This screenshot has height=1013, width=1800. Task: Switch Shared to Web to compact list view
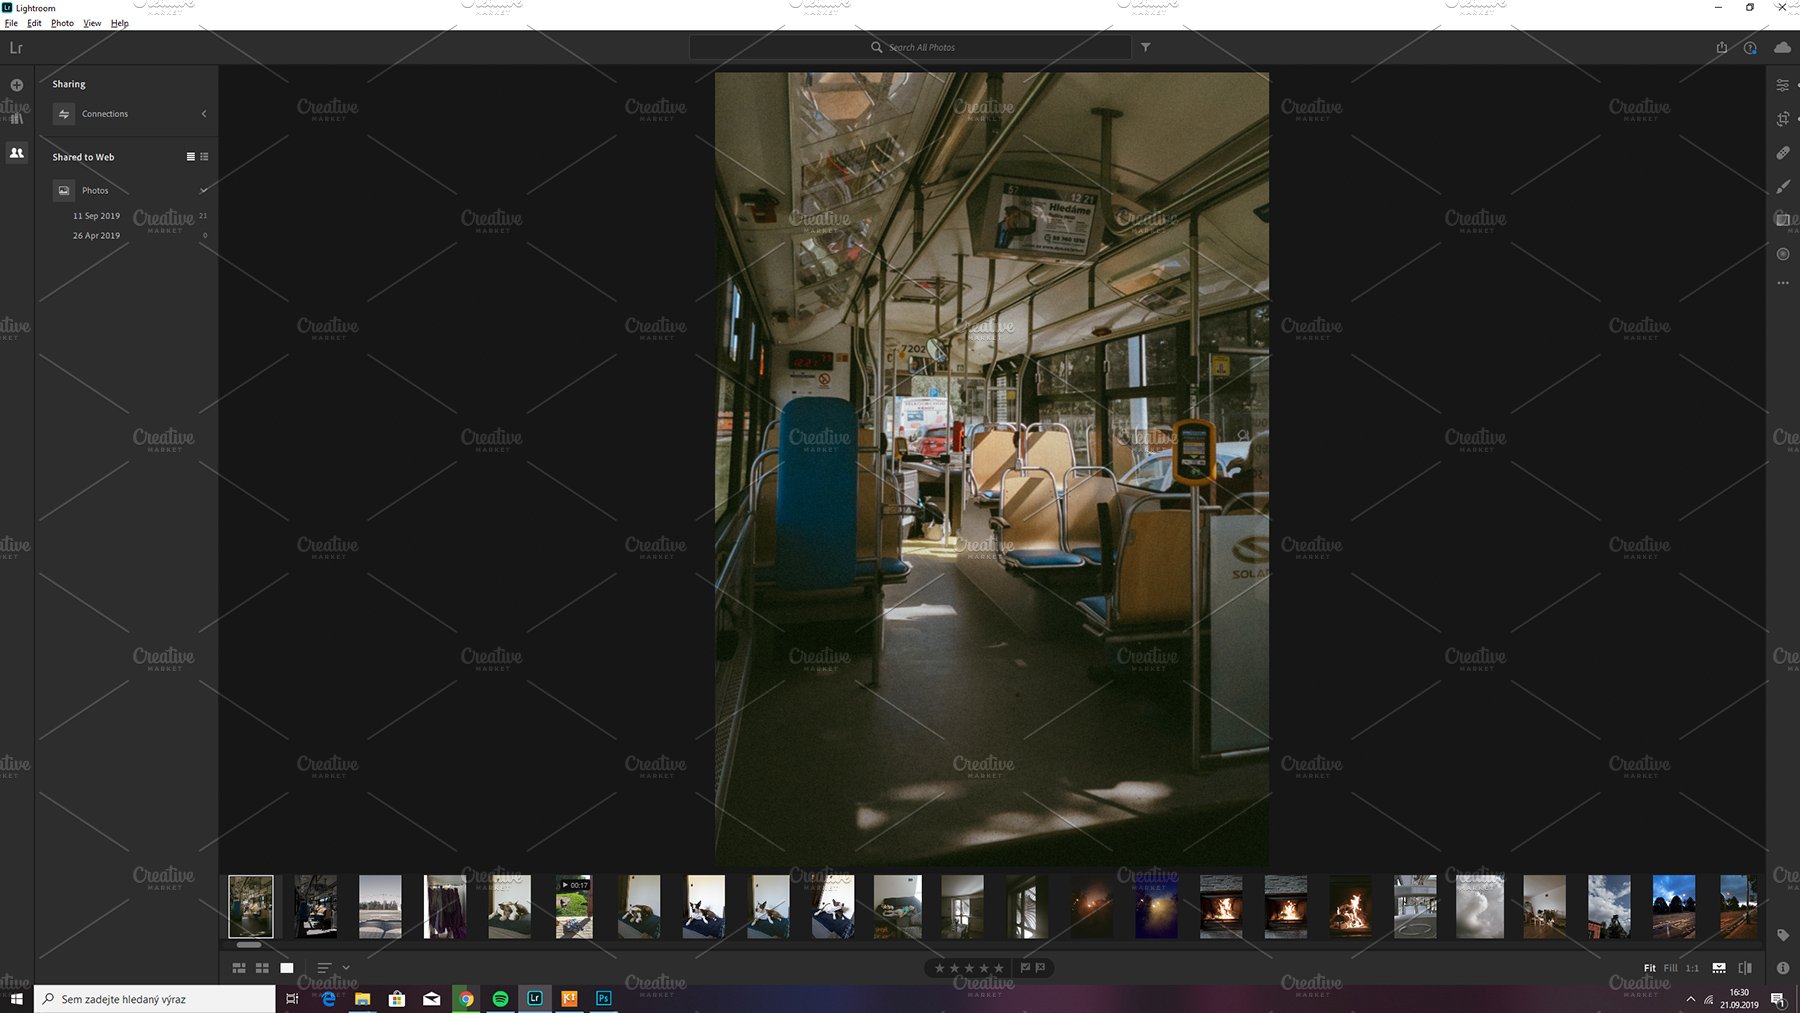tap(191, 157)
